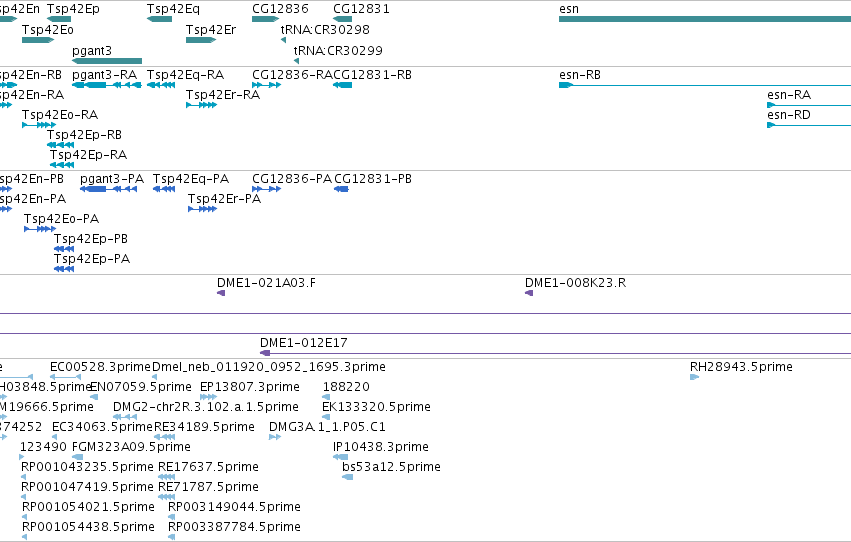Viewport: 851px width, 542px height.
Task: Click the esn-RB transcript label
Action: point(580,75)
